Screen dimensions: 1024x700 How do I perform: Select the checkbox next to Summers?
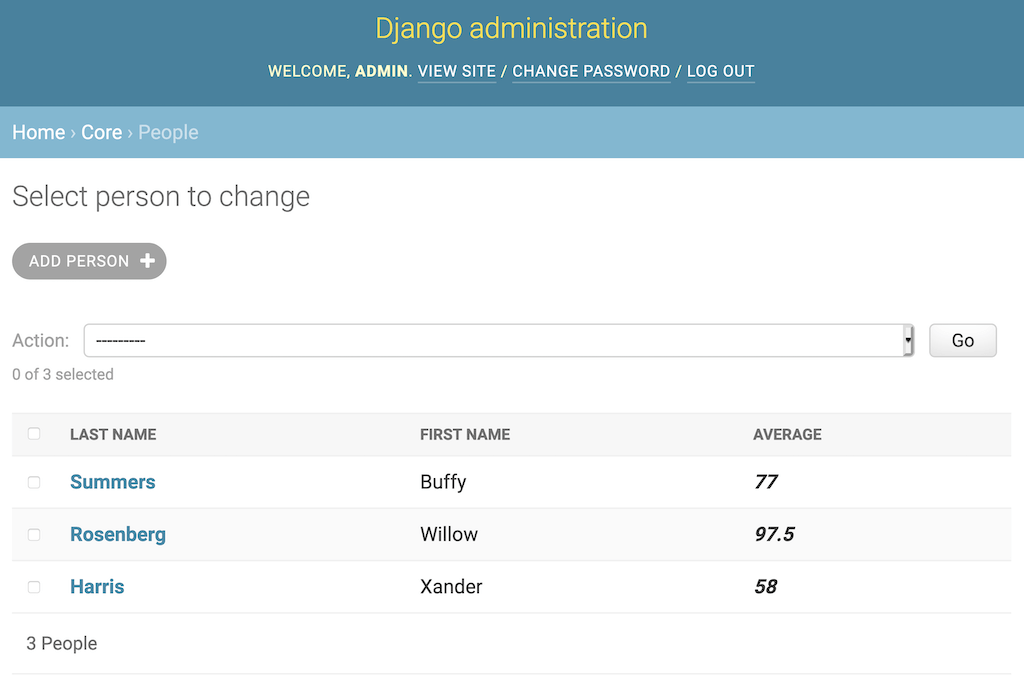pos(34,482)
